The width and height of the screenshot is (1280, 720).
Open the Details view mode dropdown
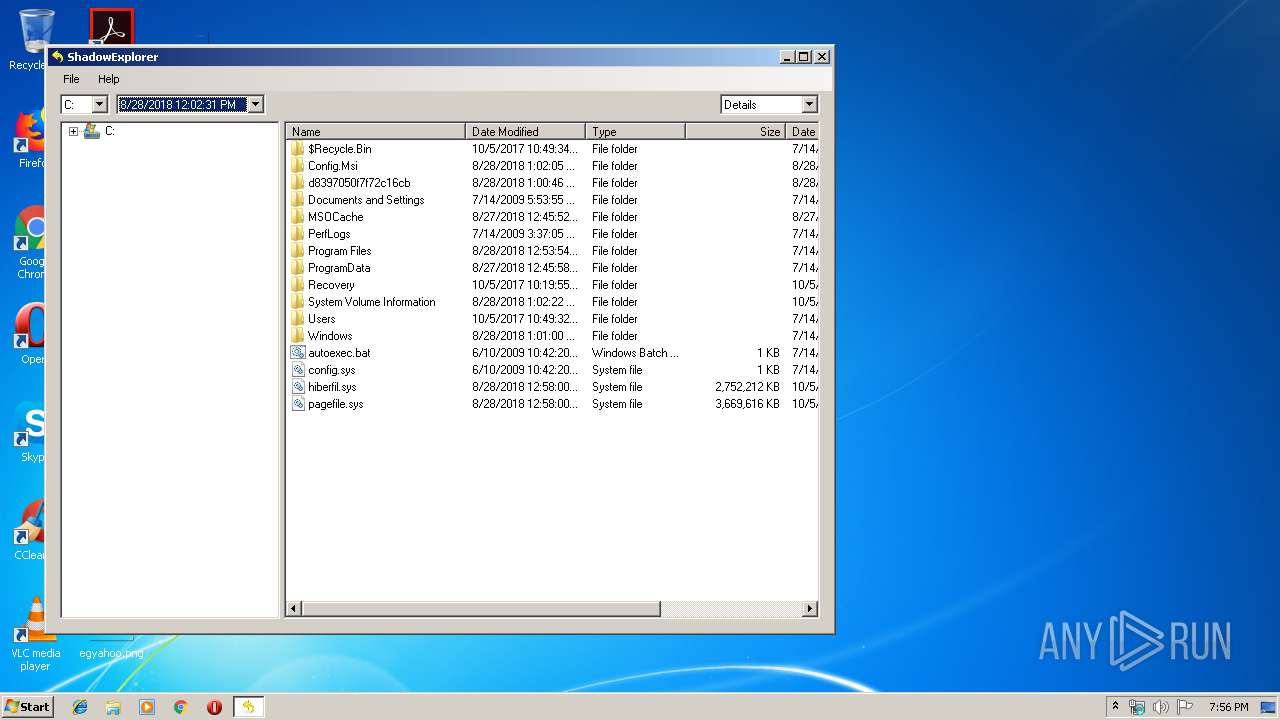pyautogui.click(x=769, y=105)
